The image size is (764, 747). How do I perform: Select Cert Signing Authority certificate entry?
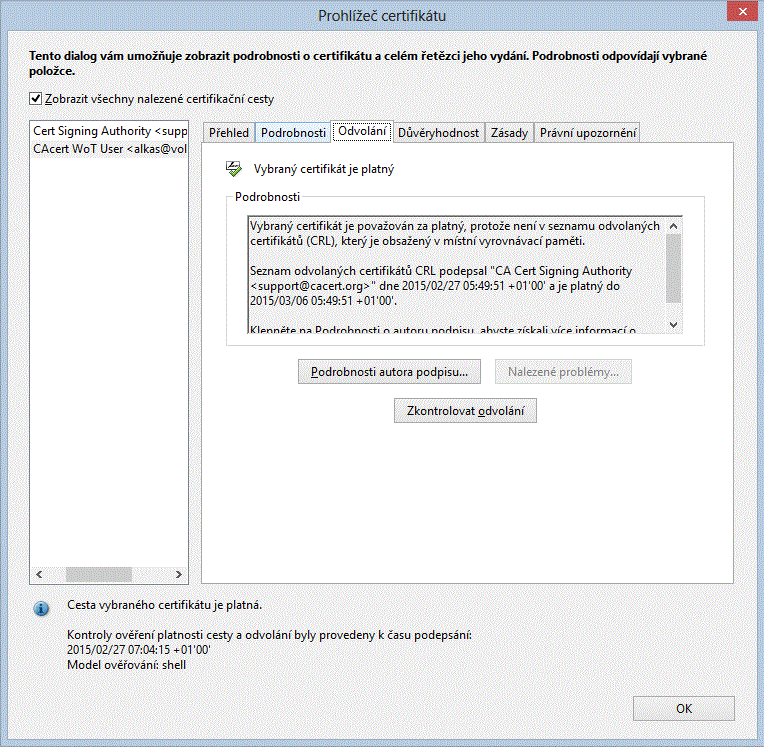(110, 131)
